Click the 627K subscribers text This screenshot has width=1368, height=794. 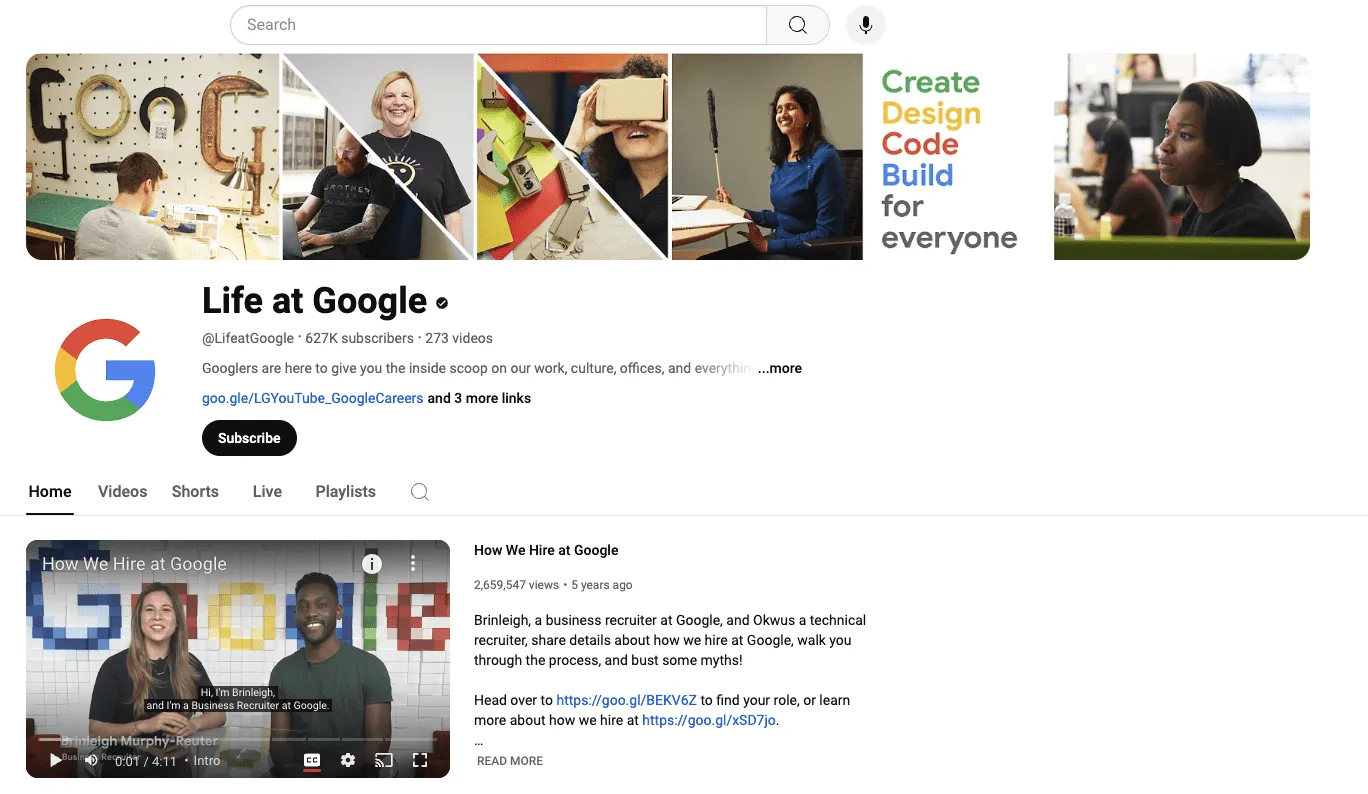359,338
